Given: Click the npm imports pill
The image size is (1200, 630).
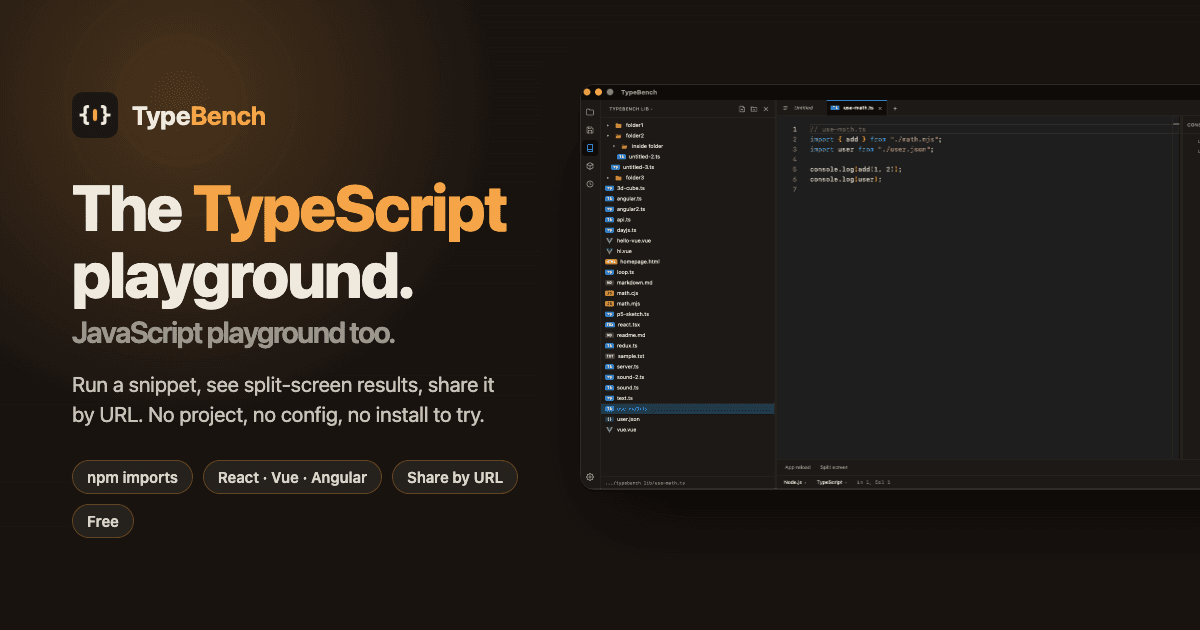Looking at the screenshot, I should [133, 477].
